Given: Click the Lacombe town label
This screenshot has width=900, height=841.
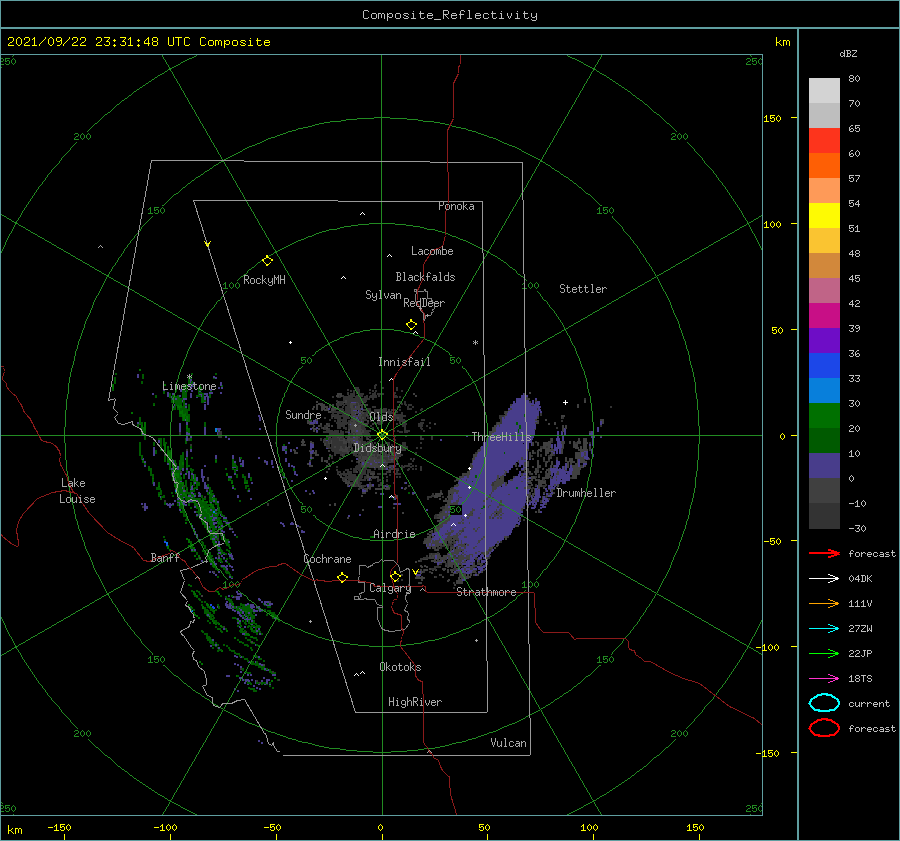Looking at the screenshot, I should [x=432, y=251].
